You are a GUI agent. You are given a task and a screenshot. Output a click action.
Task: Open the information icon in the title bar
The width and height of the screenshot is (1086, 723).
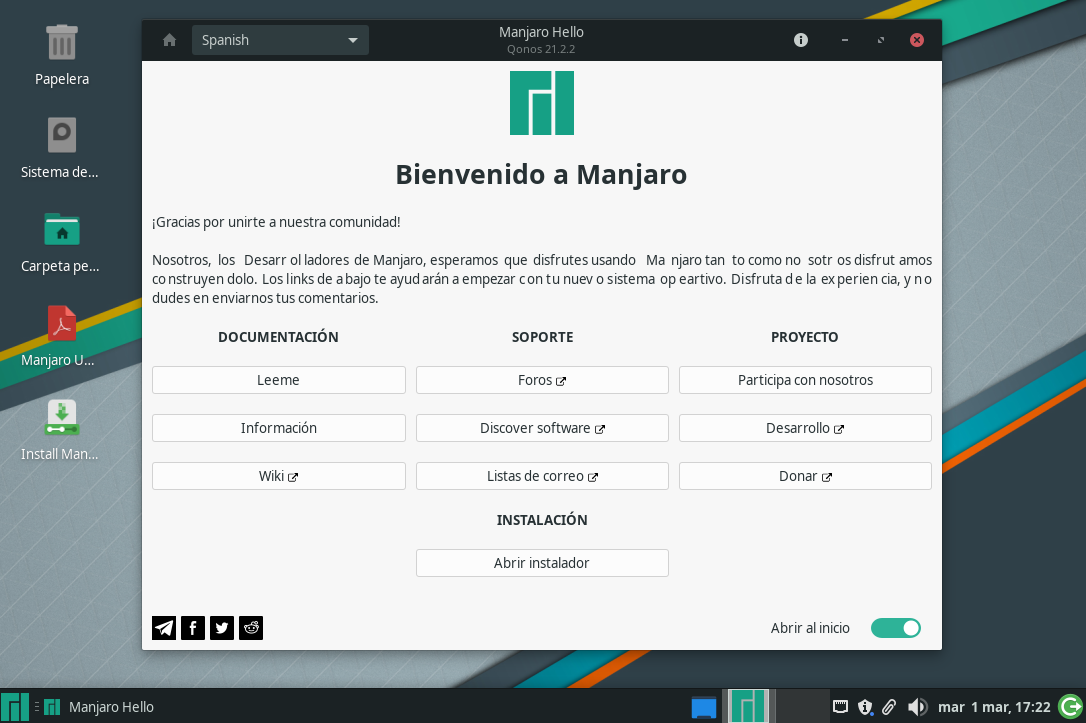point(800,40)
